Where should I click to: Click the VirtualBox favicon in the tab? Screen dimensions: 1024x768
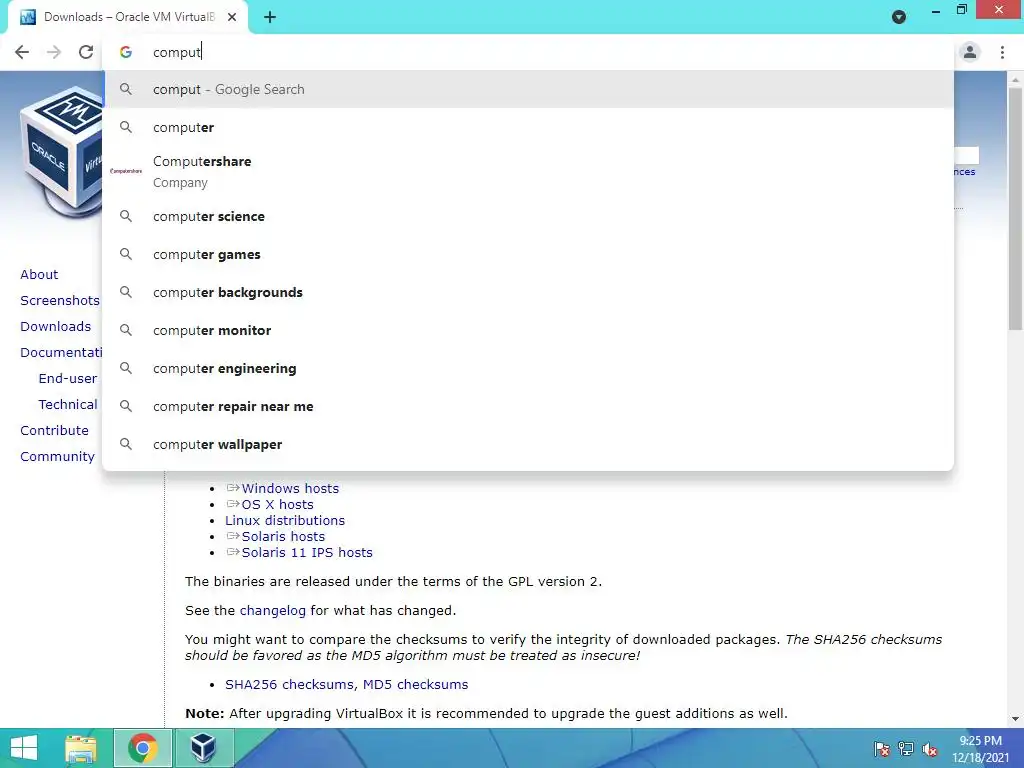click(28, 17)
